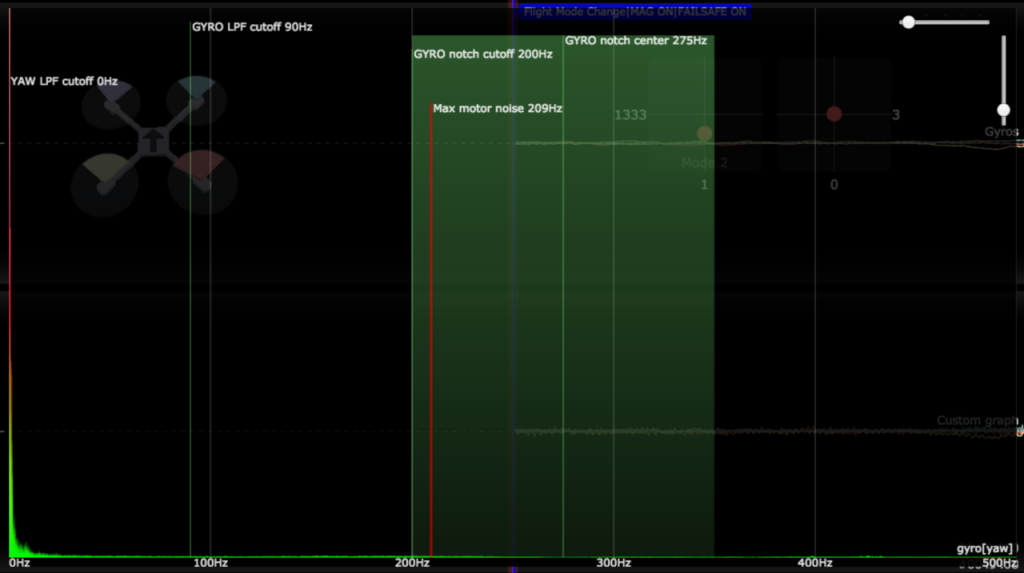
Task: Click the right stick red position dot
Action: coord(834,114)
